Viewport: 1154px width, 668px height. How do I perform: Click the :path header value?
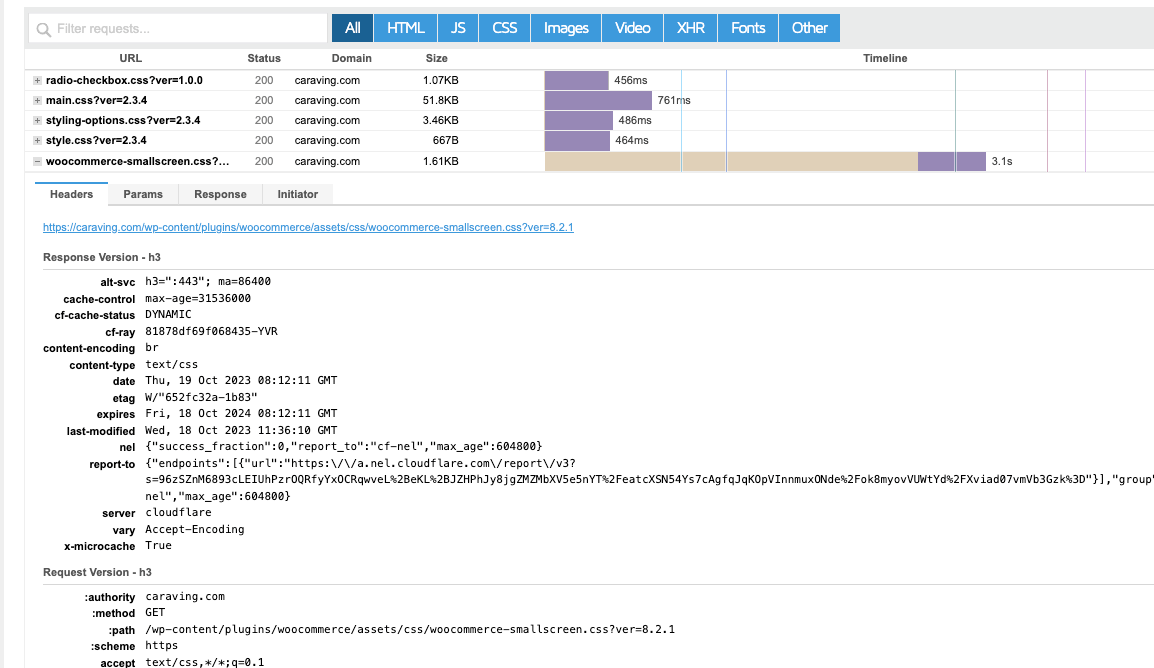click(410, 629)
